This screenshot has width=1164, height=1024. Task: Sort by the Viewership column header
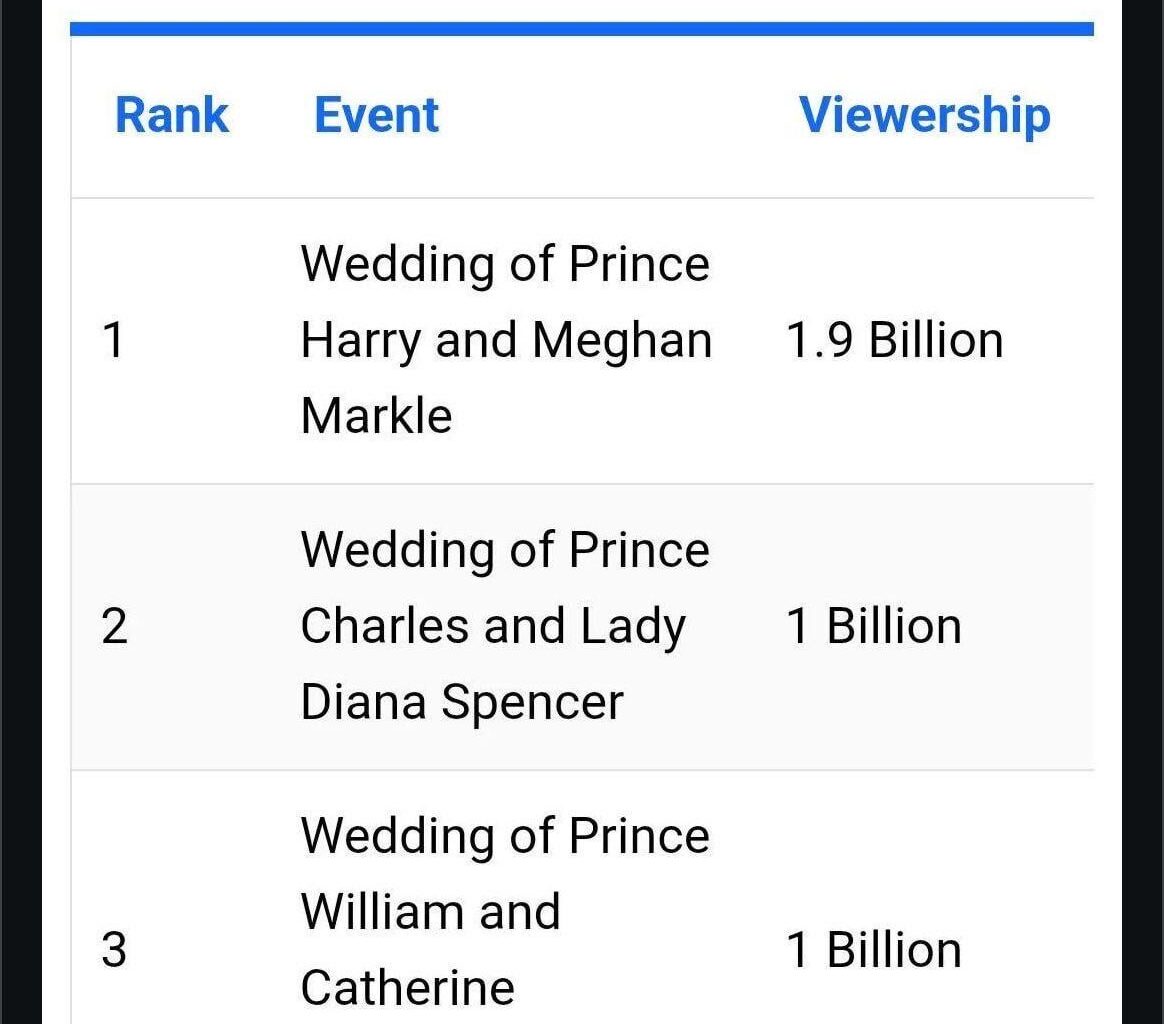pyautogui.click(x=924, y=115)
